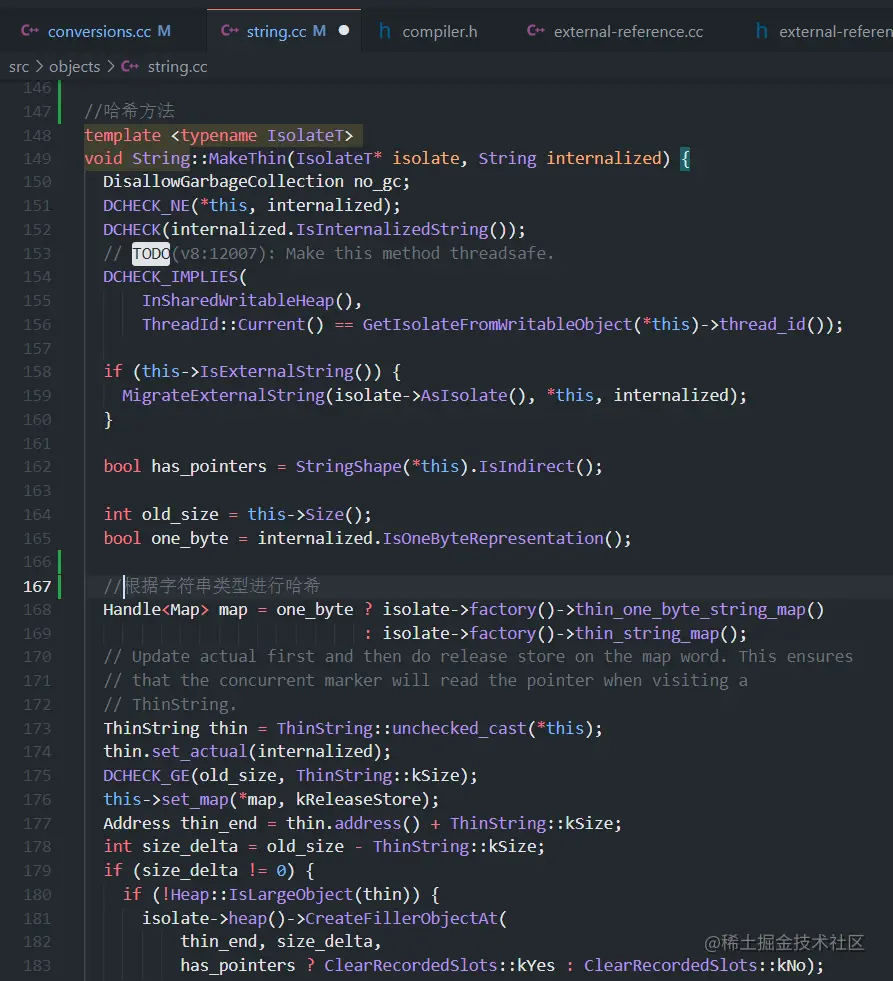Click 'MigrateExternalString' on line 159
Screen dimensions: 893x981
tap(223, 395)
